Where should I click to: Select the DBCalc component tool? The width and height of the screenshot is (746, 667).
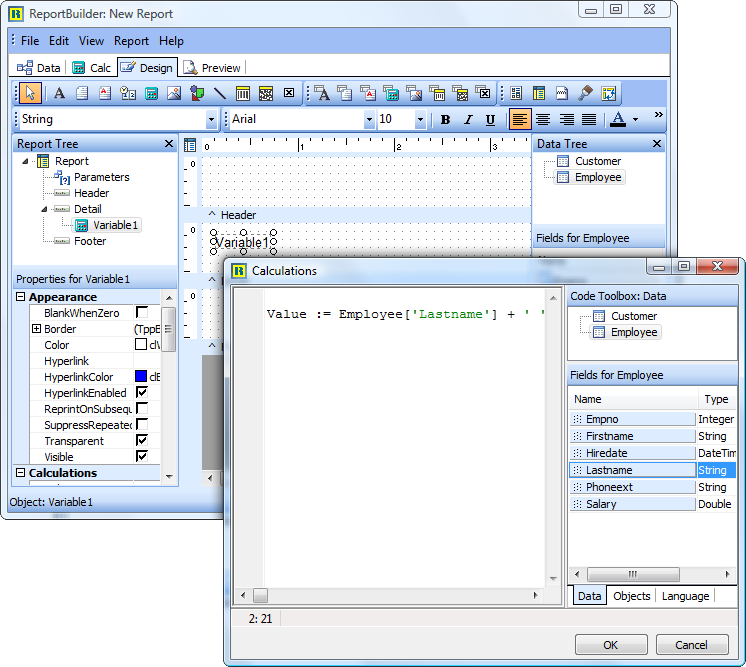[391, 93]
